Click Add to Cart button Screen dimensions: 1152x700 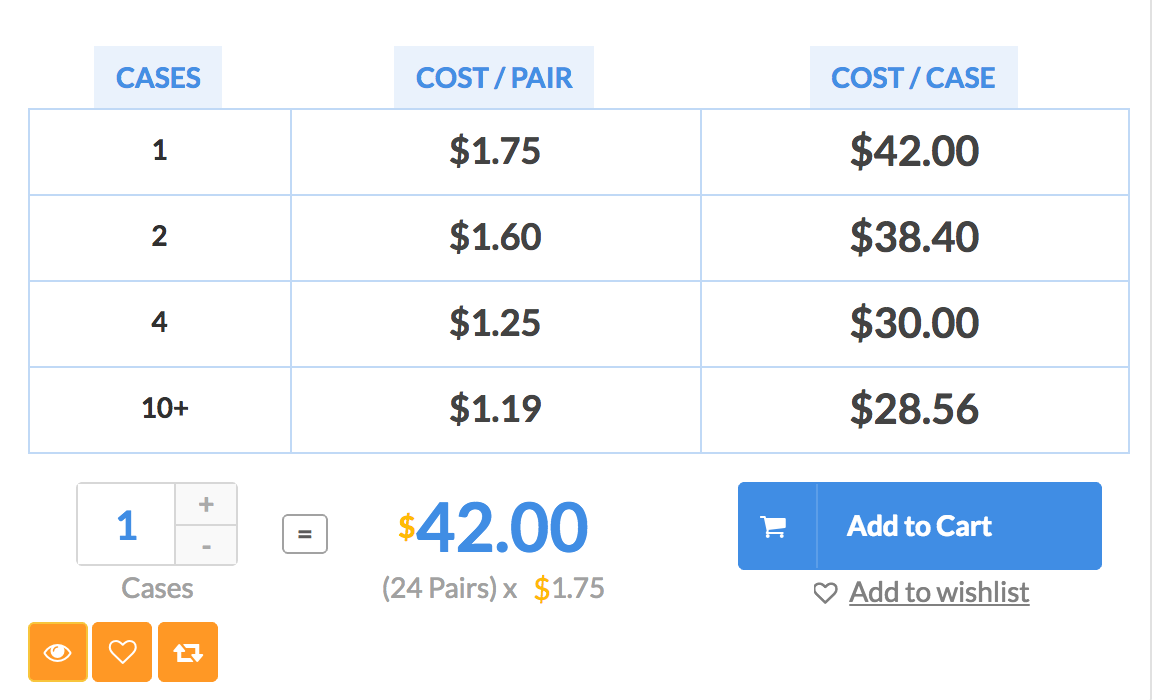(920, 526)
